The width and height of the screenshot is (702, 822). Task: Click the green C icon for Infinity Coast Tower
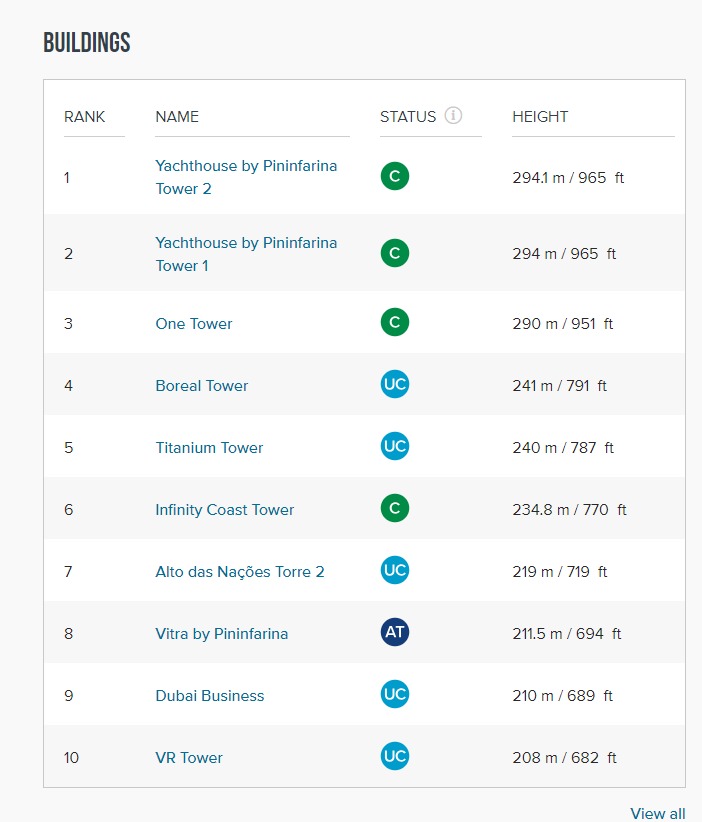(395, 509)
